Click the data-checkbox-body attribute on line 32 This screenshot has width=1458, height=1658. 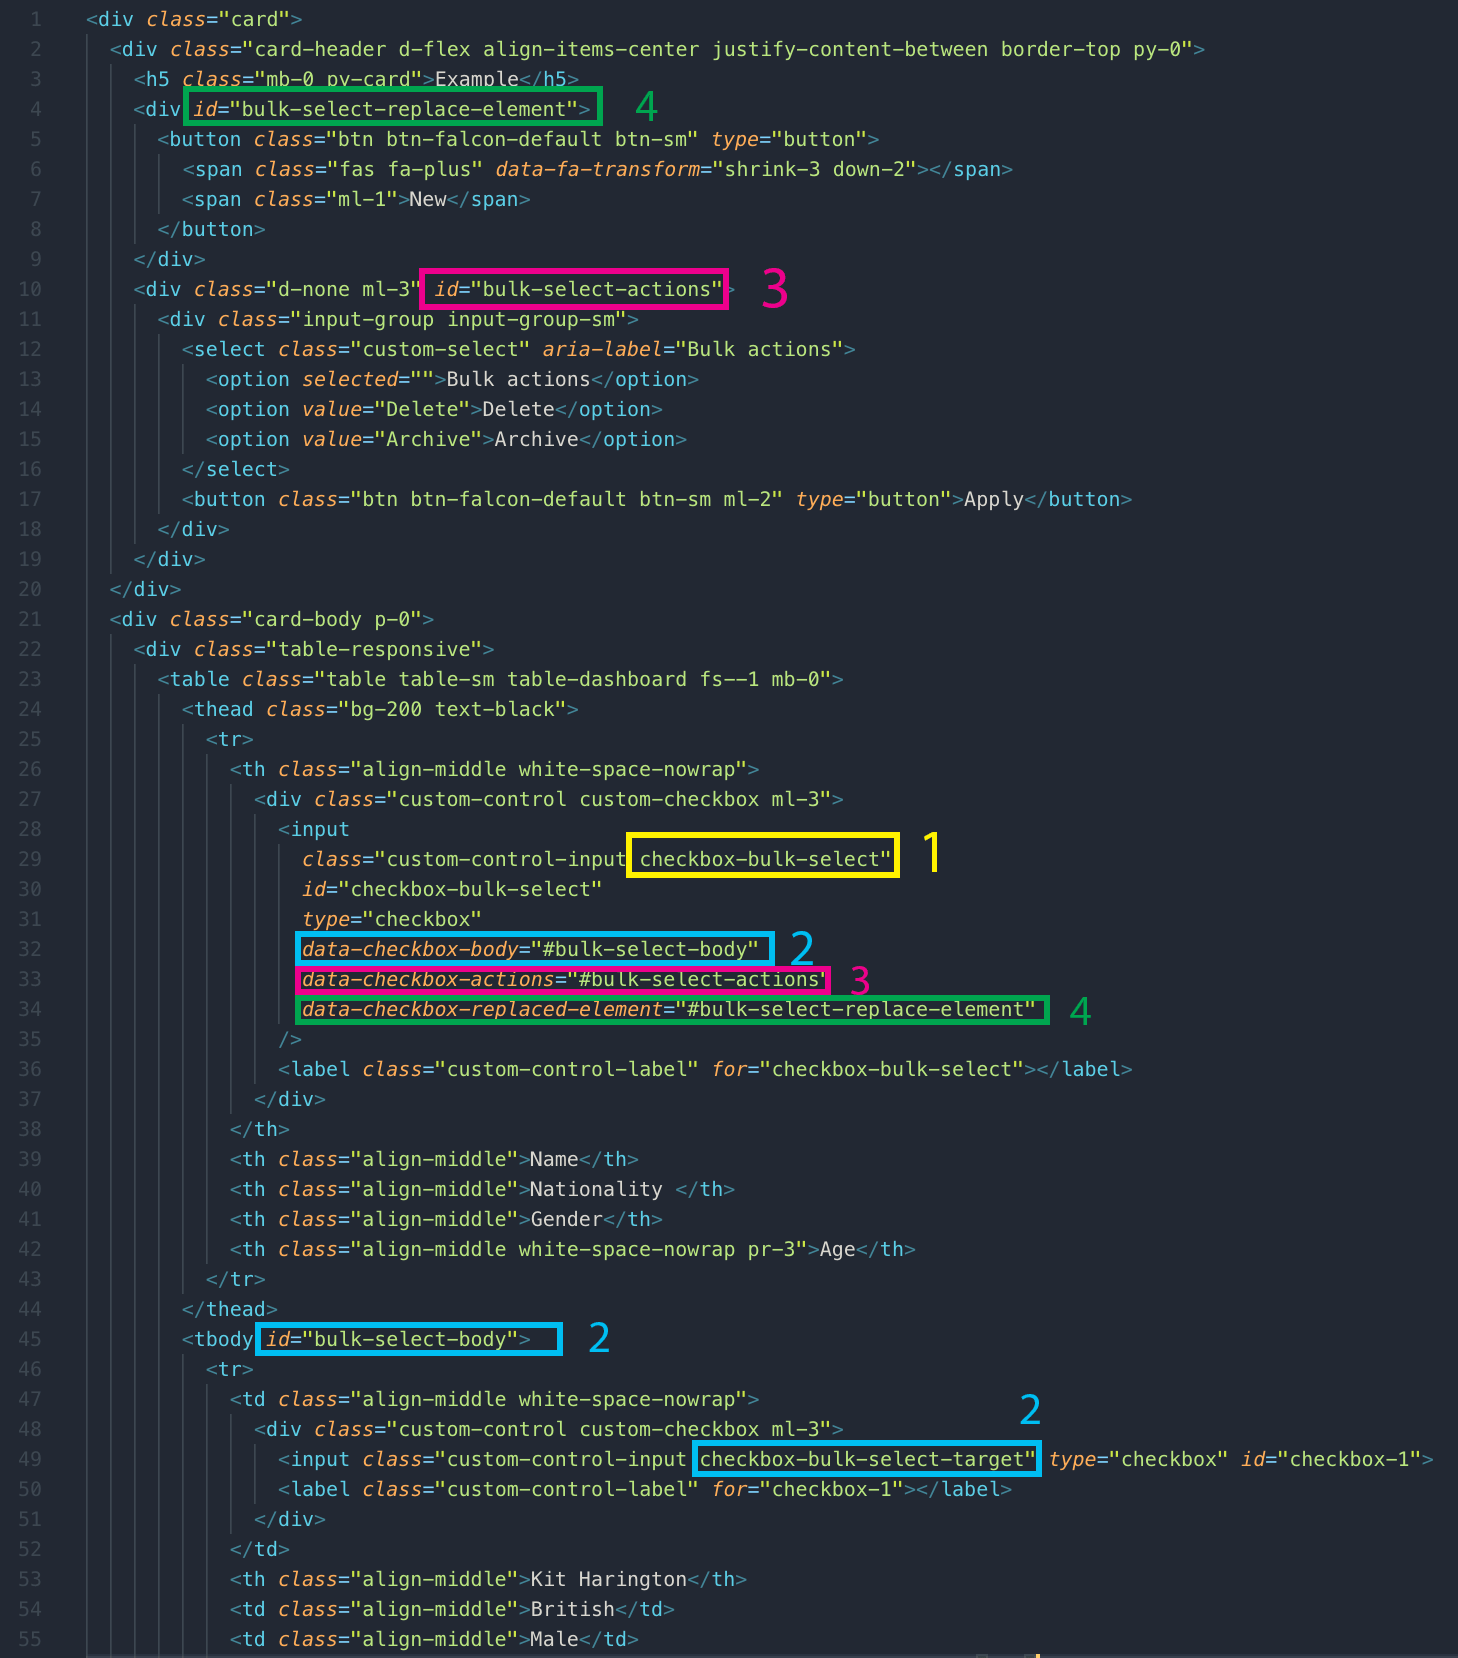pos(531,949)
